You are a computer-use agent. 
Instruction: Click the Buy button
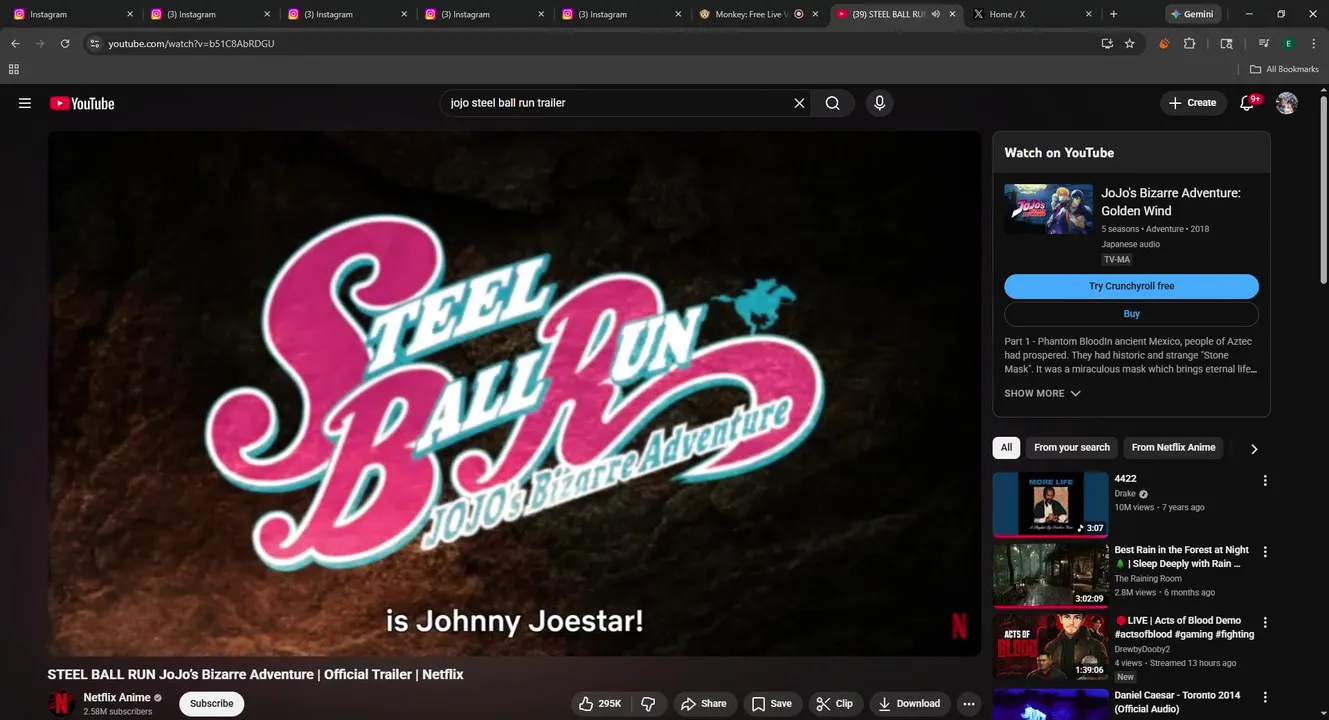point(1131,314)
